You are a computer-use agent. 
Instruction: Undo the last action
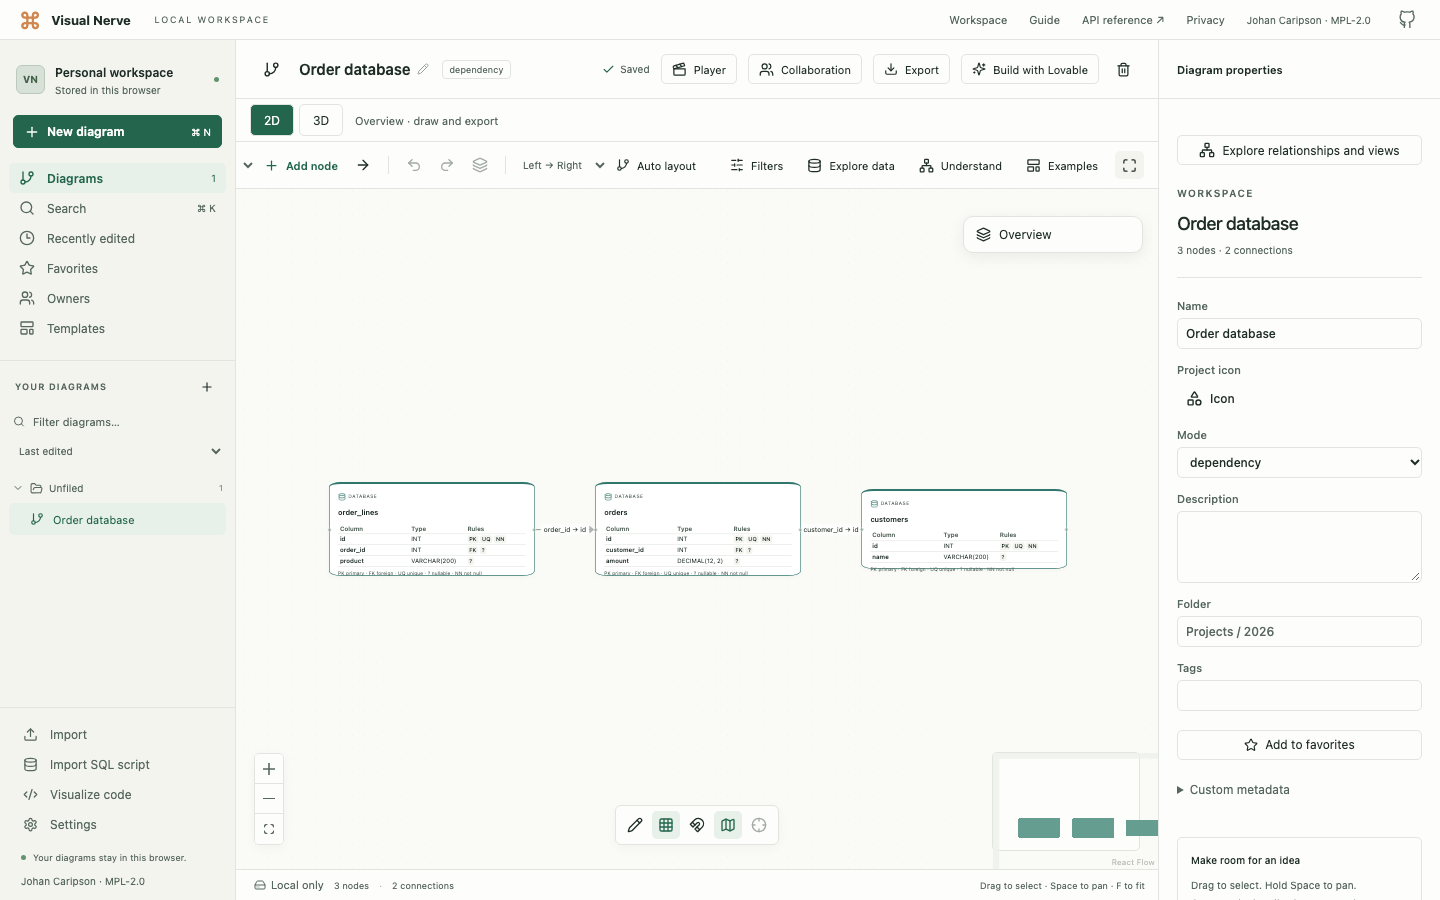(414, 165)
